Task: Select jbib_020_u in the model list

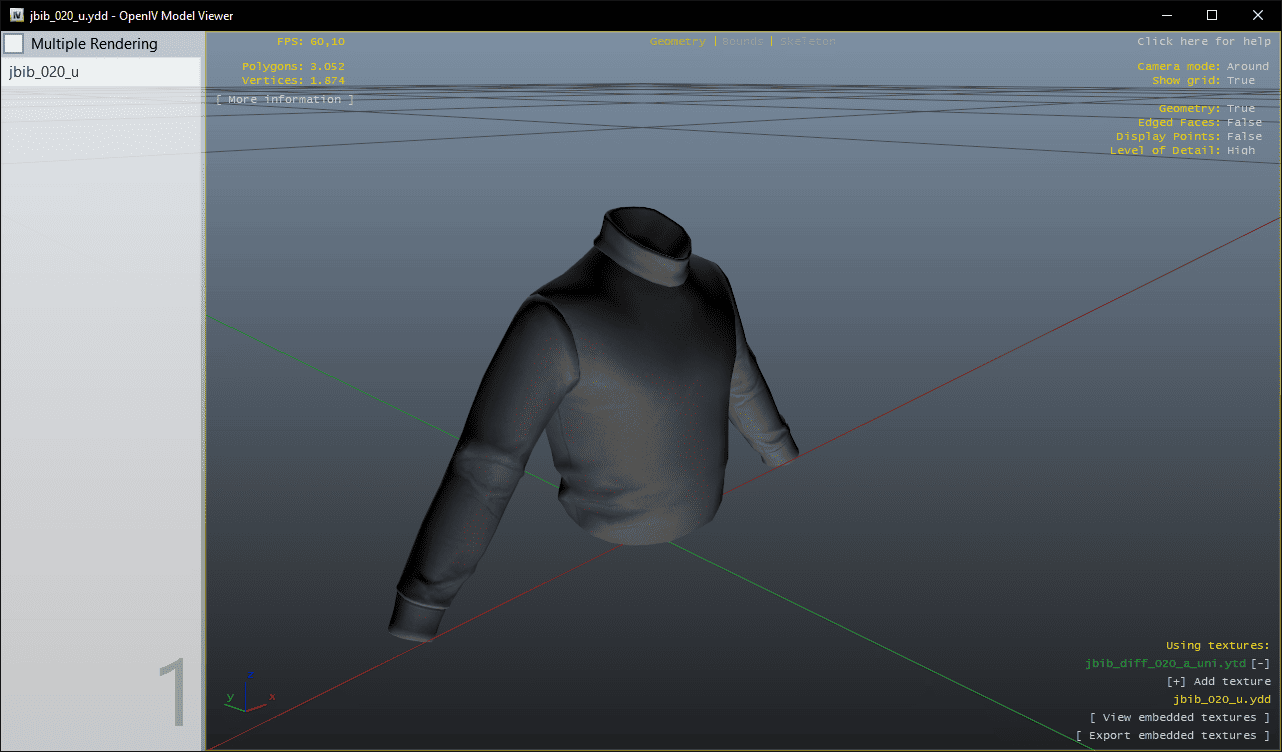Action: pyautogui.click(x=44, y=72)
